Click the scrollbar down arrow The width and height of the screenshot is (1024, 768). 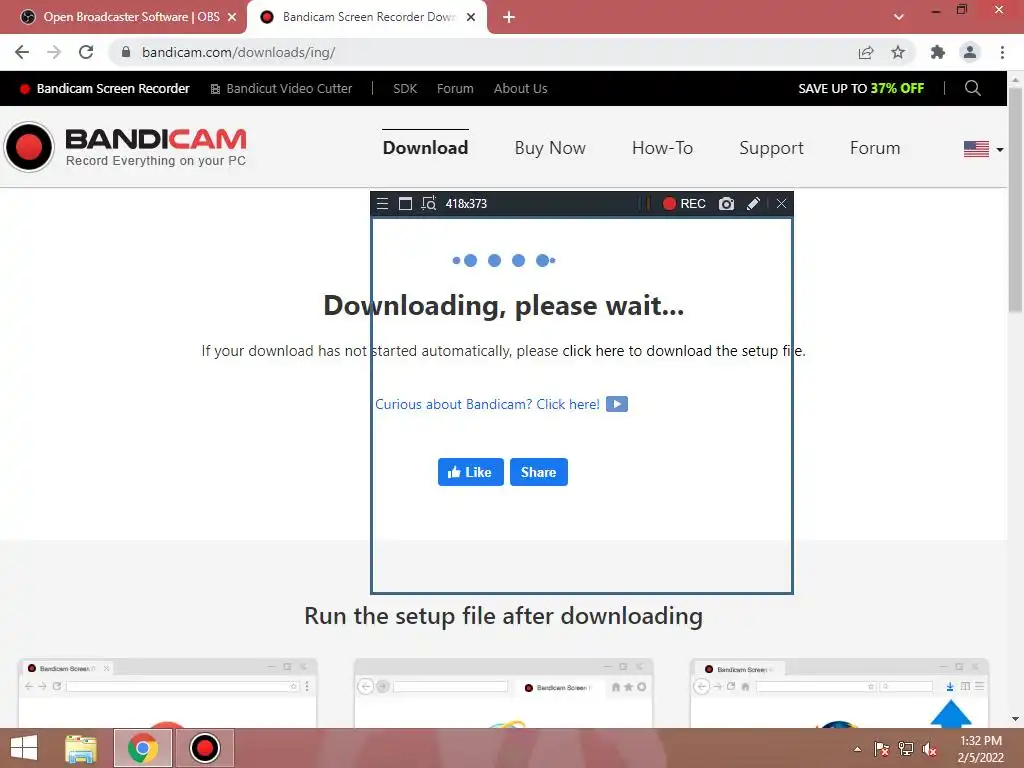click(1015, 720)
